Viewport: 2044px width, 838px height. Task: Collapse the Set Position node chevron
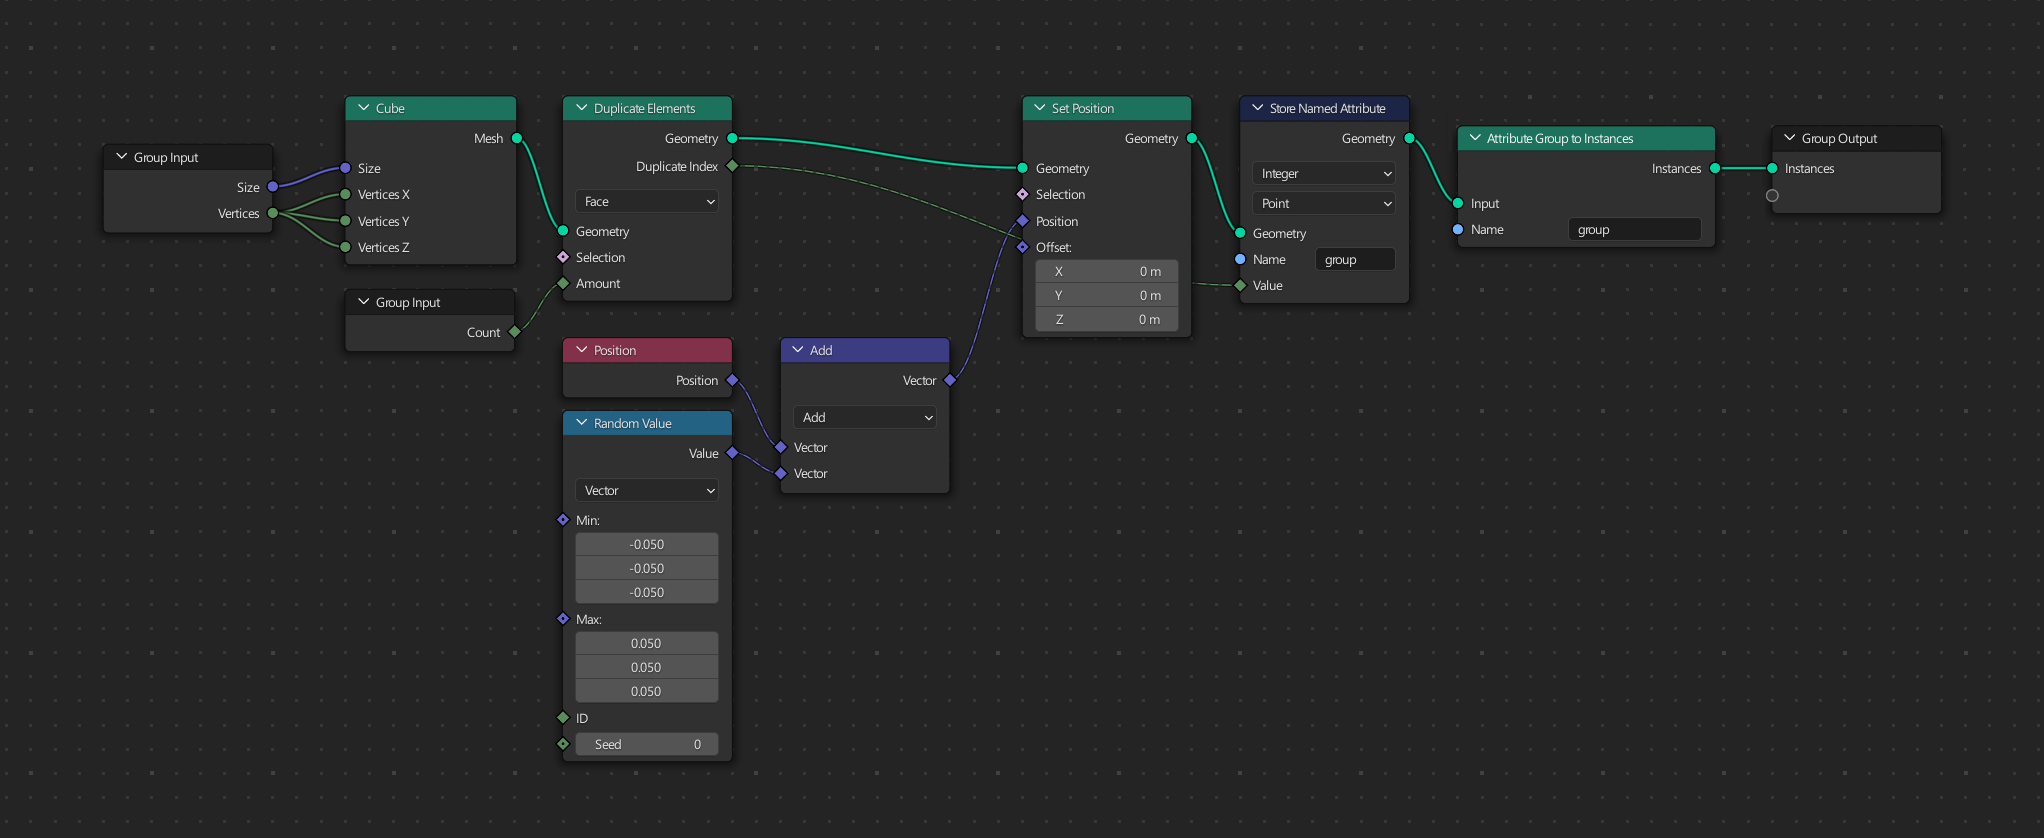coord(1039,108)
